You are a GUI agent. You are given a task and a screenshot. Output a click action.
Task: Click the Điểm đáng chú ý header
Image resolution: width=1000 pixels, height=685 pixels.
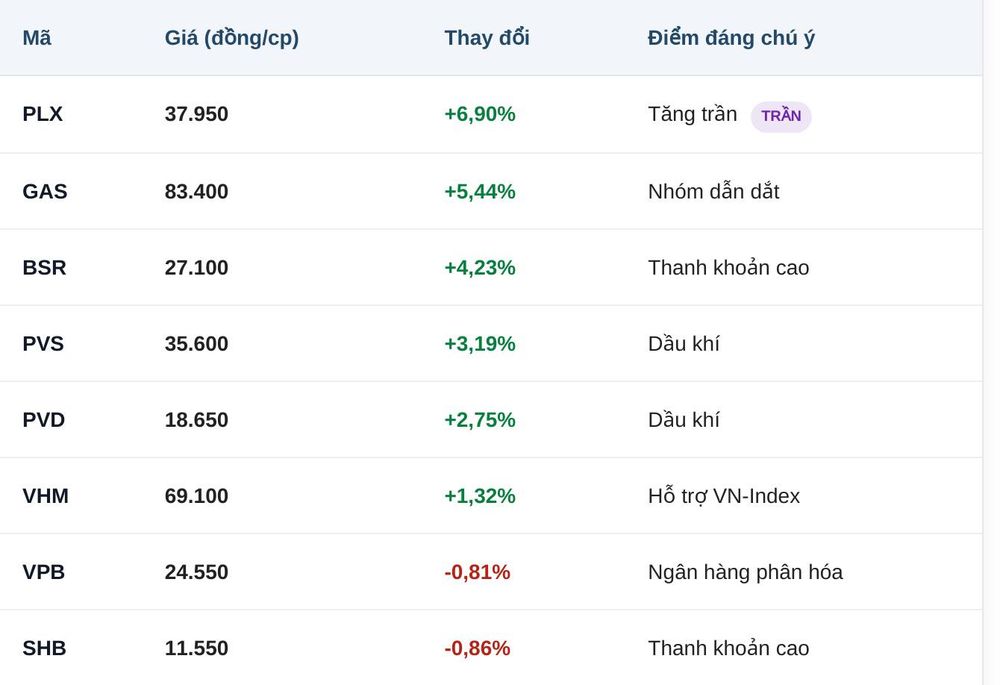coord(731,38)
